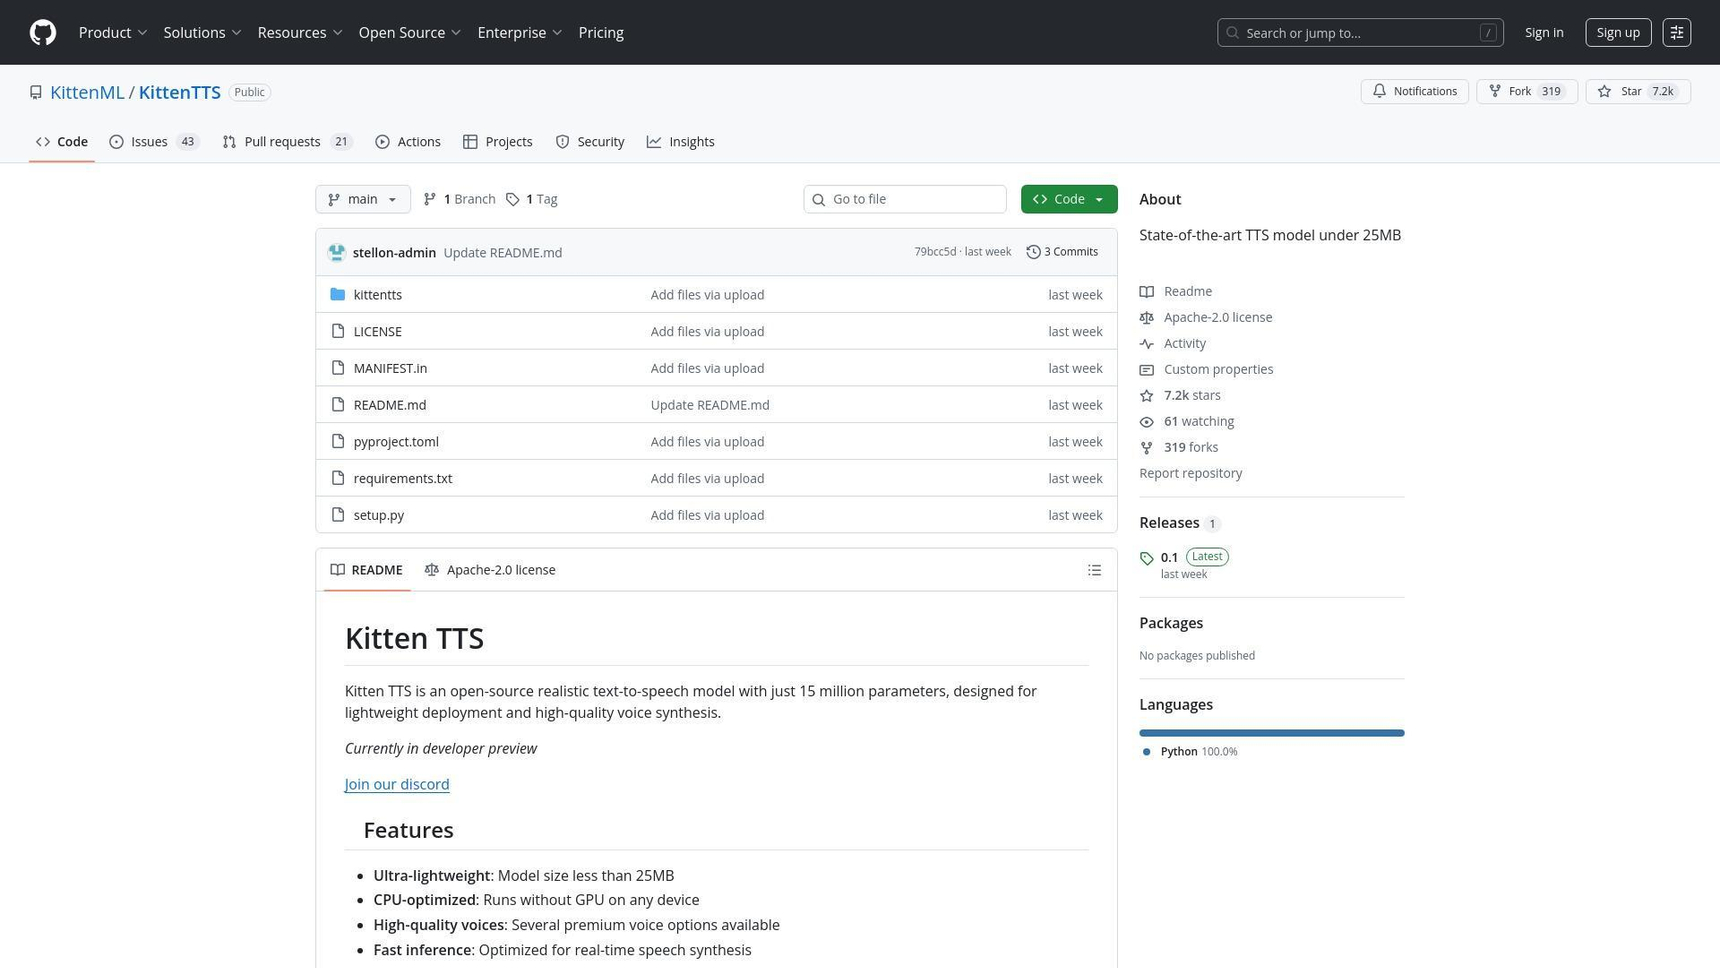Click the Sign up button
Image resolution: width=1720 pixels, height=968 pixels.
click(x=1617, y=33)
